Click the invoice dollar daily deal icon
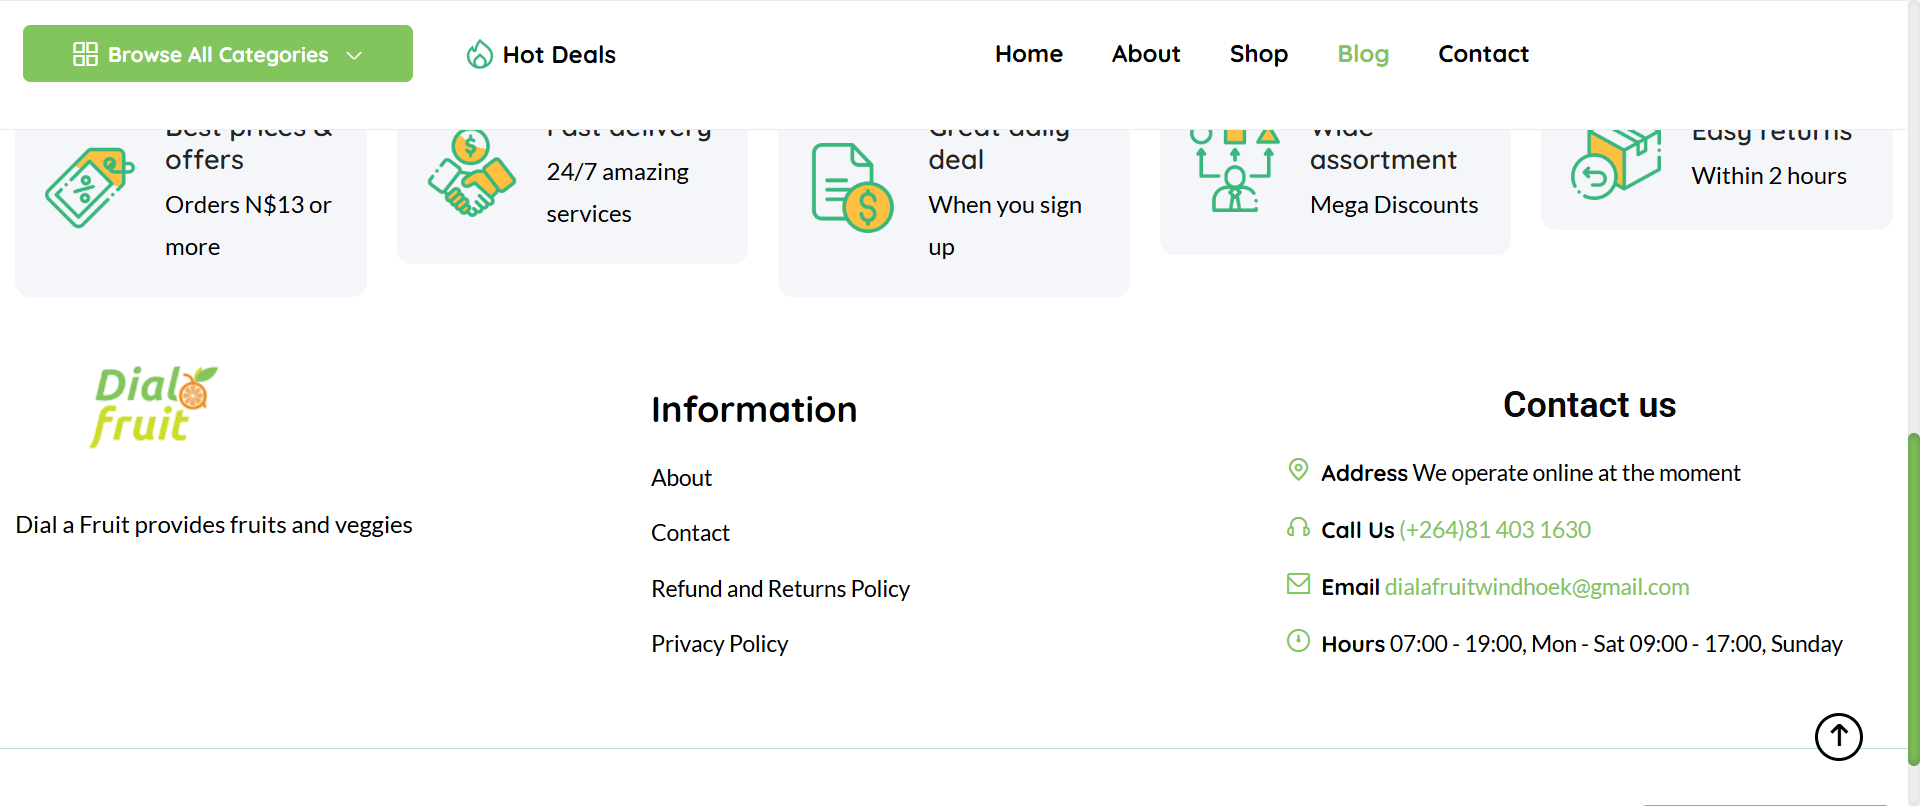The height and width of the screenshot is (806, 1920). (x=852, y=188)
